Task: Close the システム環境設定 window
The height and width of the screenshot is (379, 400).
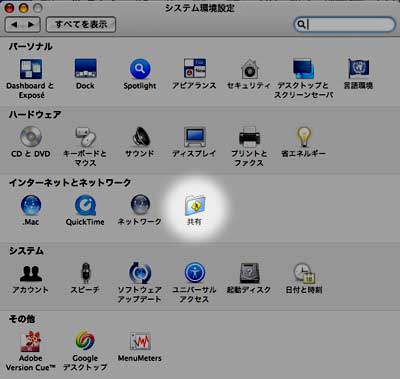Action: point(9,7)
